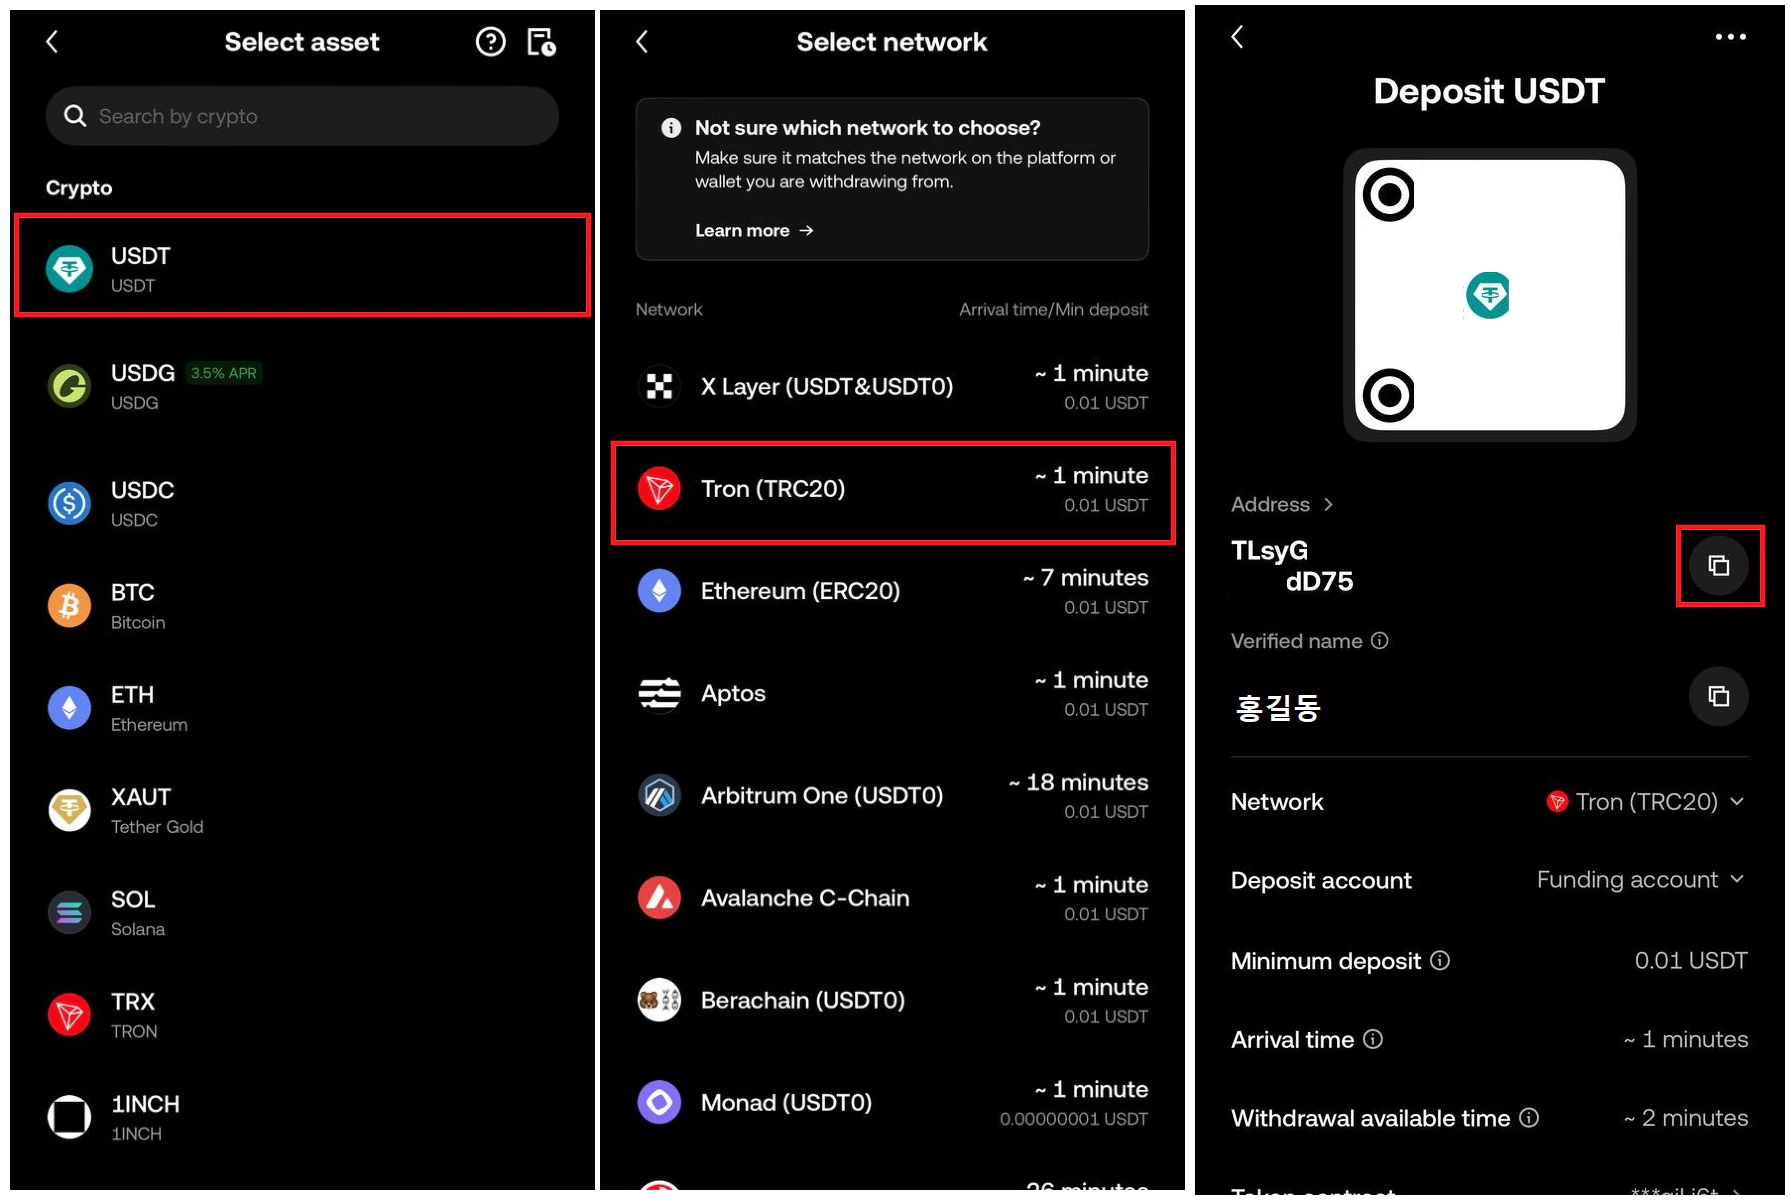Go back from Select network screen

642,41
